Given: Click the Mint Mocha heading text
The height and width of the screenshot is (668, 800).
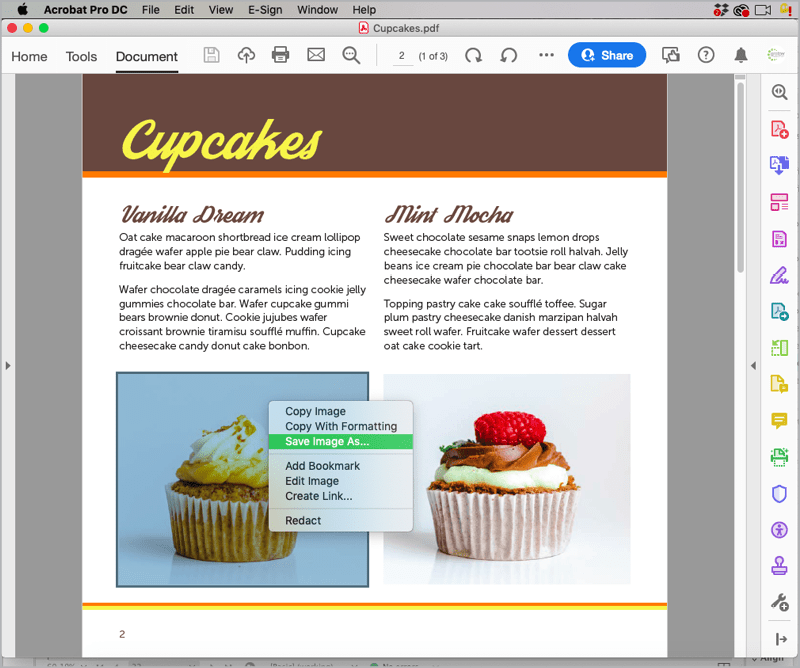Looking at the screenshot, I should coord(448,214).
